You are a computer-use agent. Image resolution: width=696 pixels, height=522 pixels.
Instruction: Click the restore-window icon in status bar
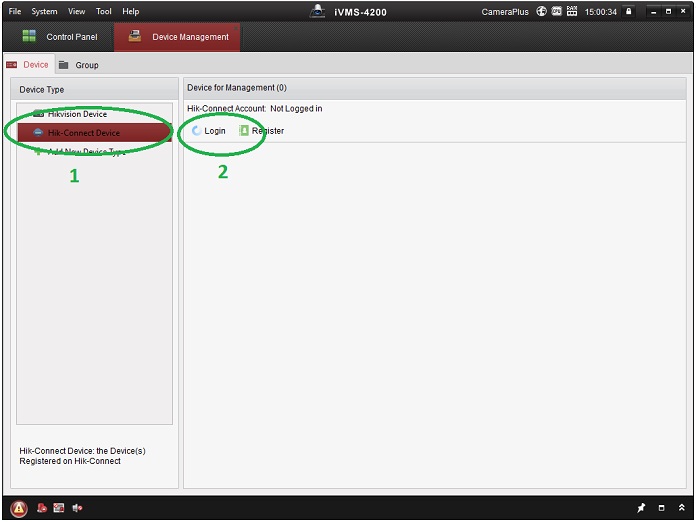(661, 508)
